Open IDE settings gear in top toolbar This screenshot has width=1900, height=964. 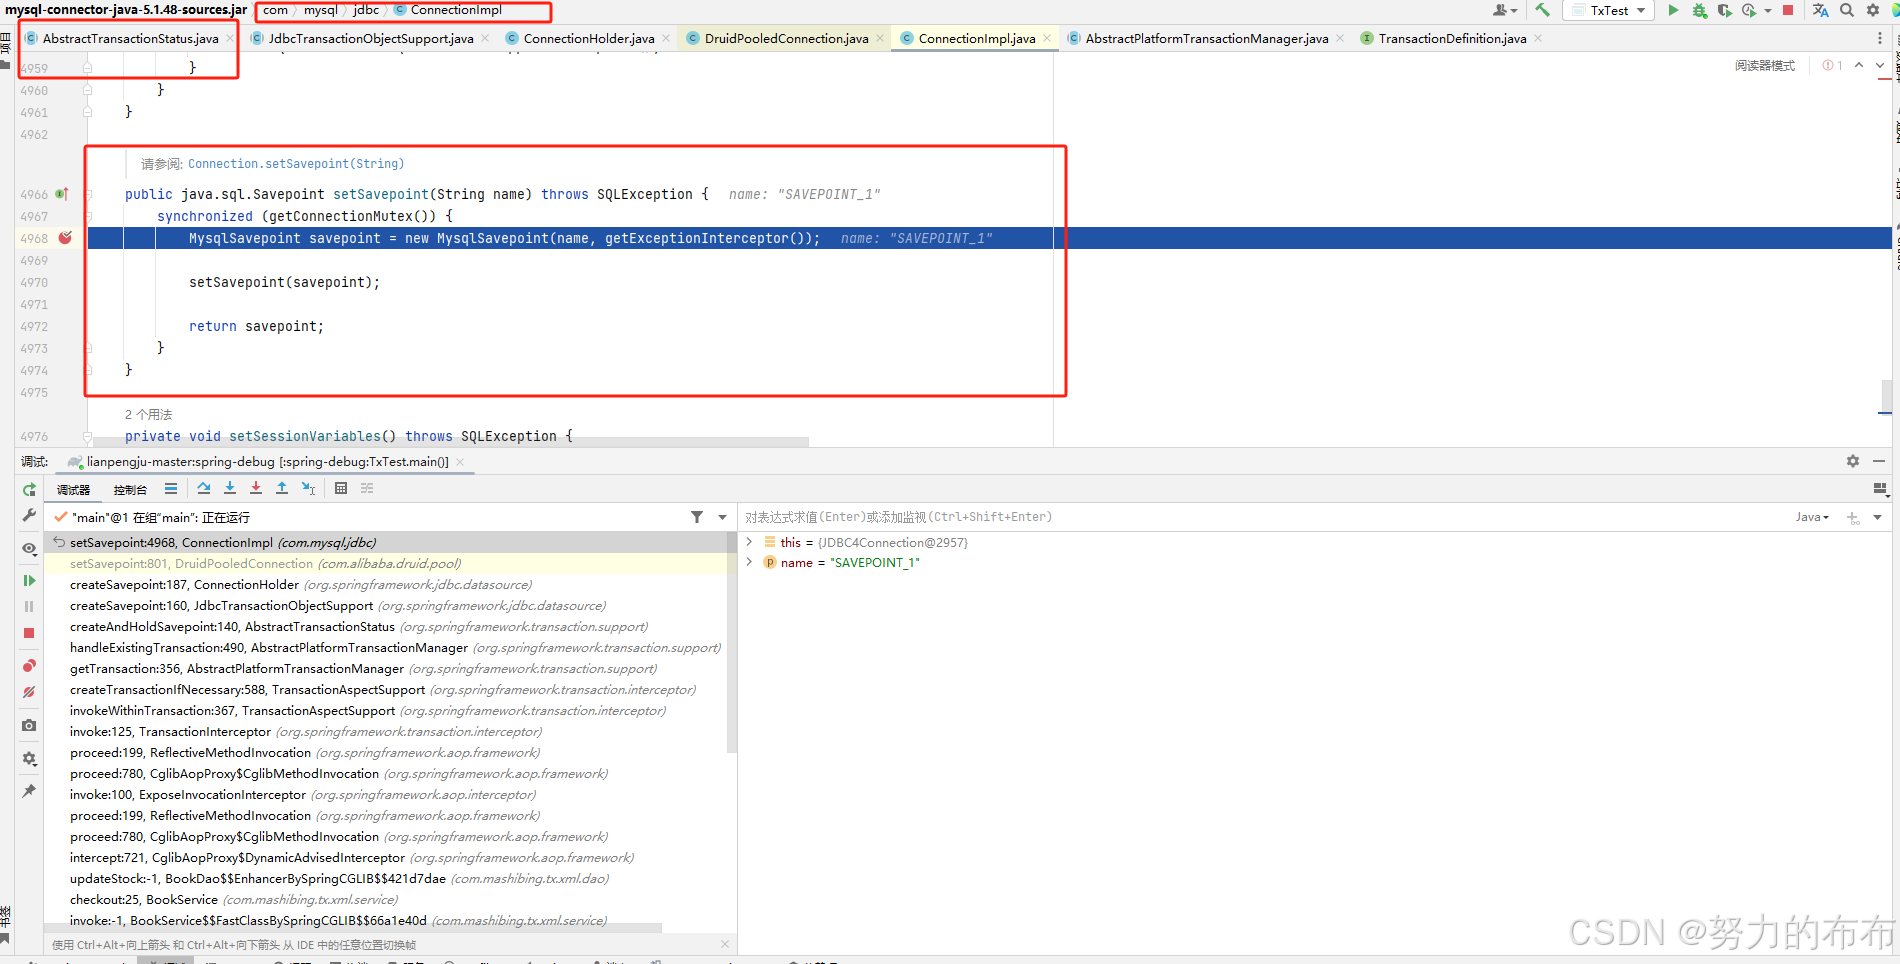1873,10
